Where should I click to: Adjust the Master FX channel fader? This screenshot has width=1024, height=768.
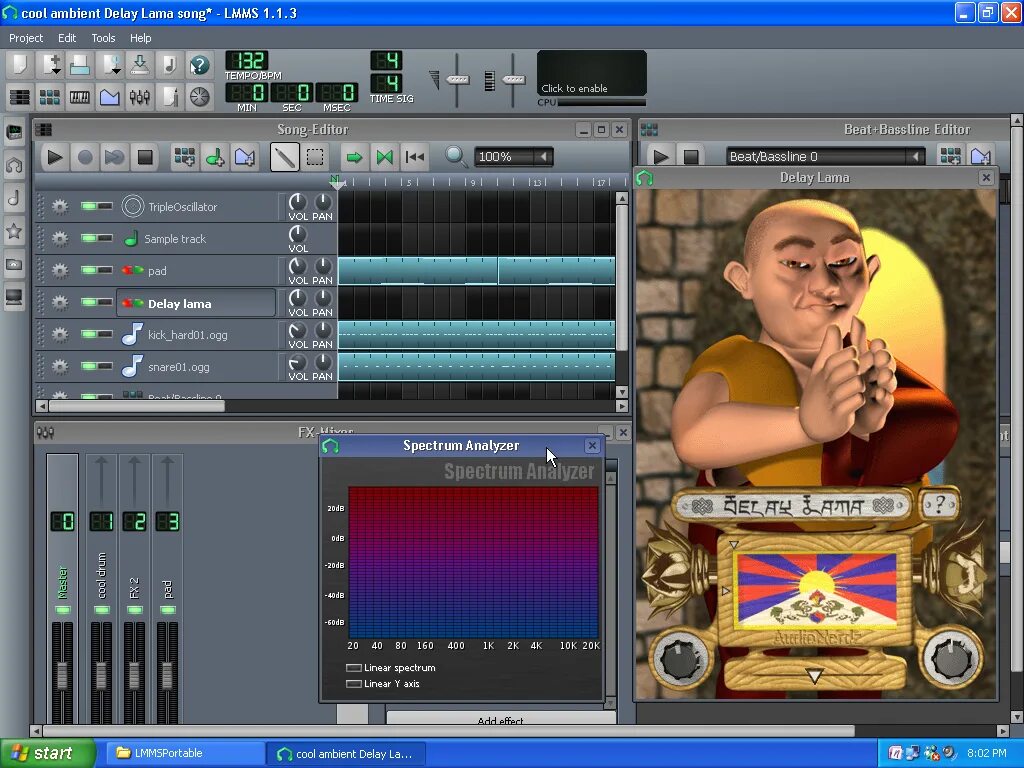point(63,676)
